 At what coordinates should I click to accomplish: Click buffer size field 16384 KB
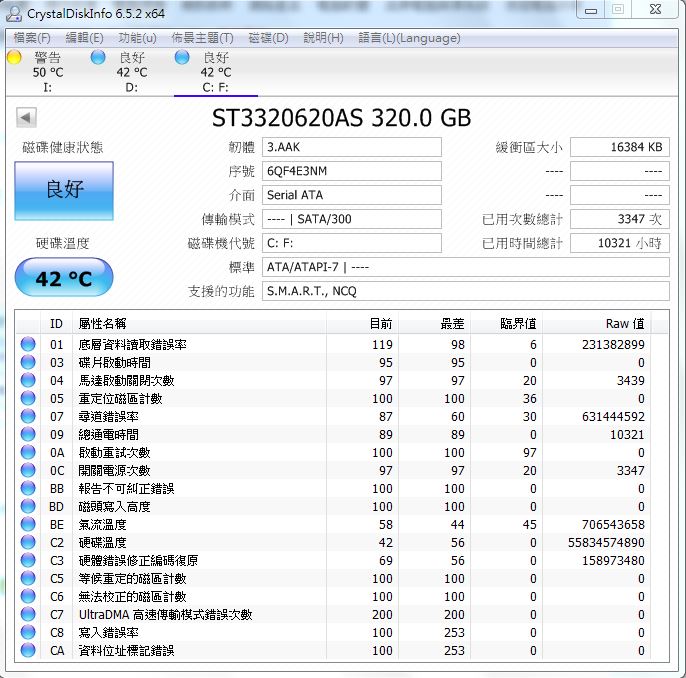click(620, 147)
